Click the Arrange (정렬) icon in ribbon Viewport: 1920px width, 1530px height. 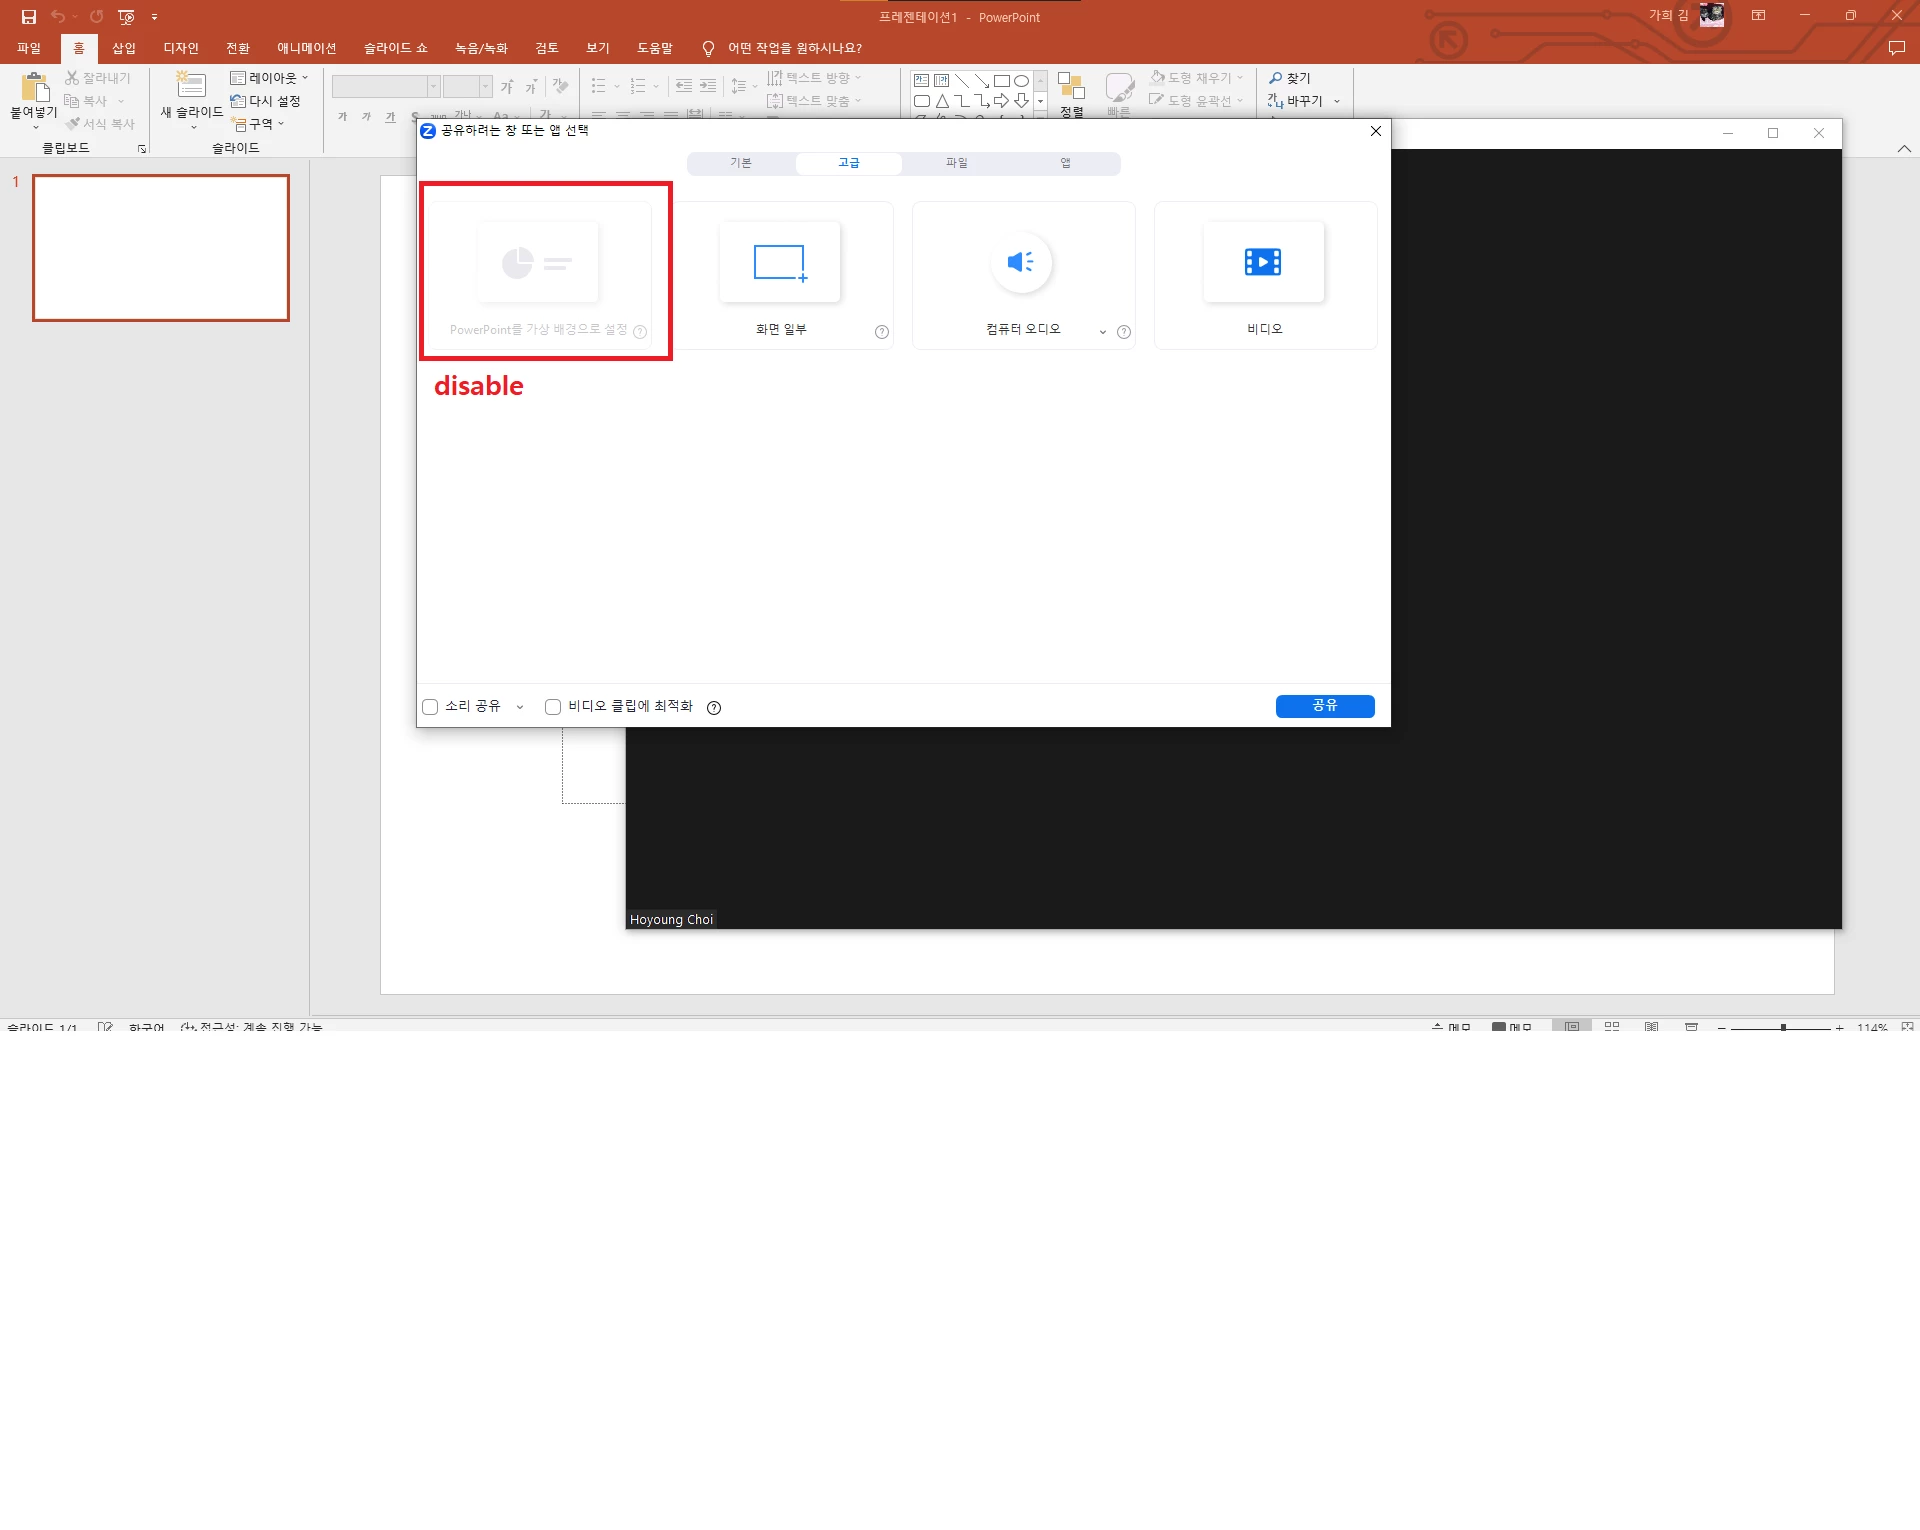[1071, 87]
